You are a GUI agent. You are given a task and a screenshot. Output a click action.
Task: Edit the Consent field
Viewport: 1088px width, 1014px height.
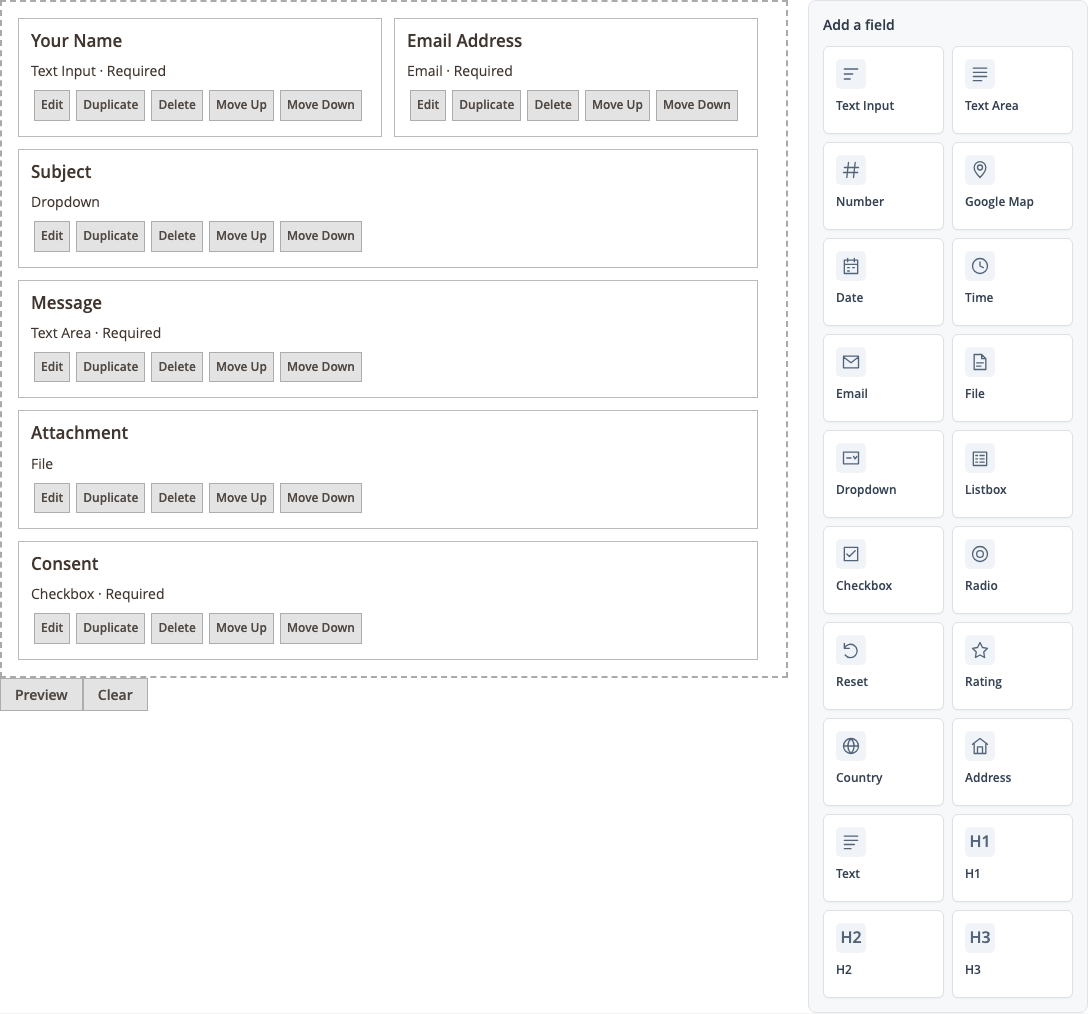tap(52, 628)
